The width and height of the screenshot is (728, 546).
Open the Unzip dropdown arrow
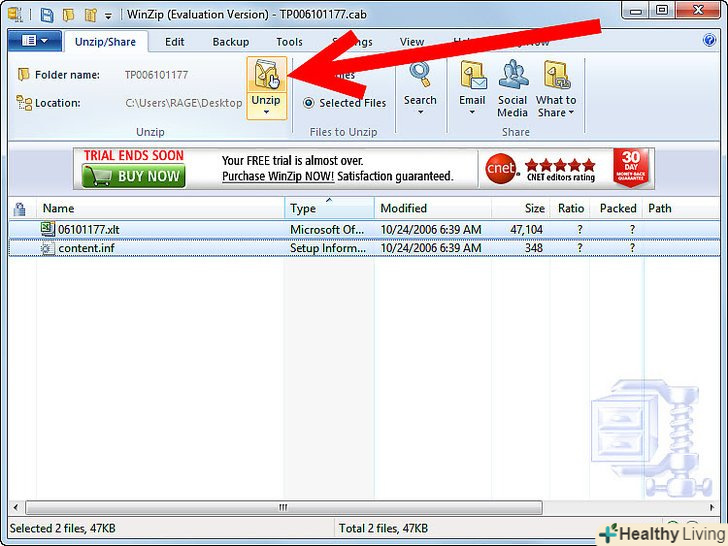click(266, 112)
